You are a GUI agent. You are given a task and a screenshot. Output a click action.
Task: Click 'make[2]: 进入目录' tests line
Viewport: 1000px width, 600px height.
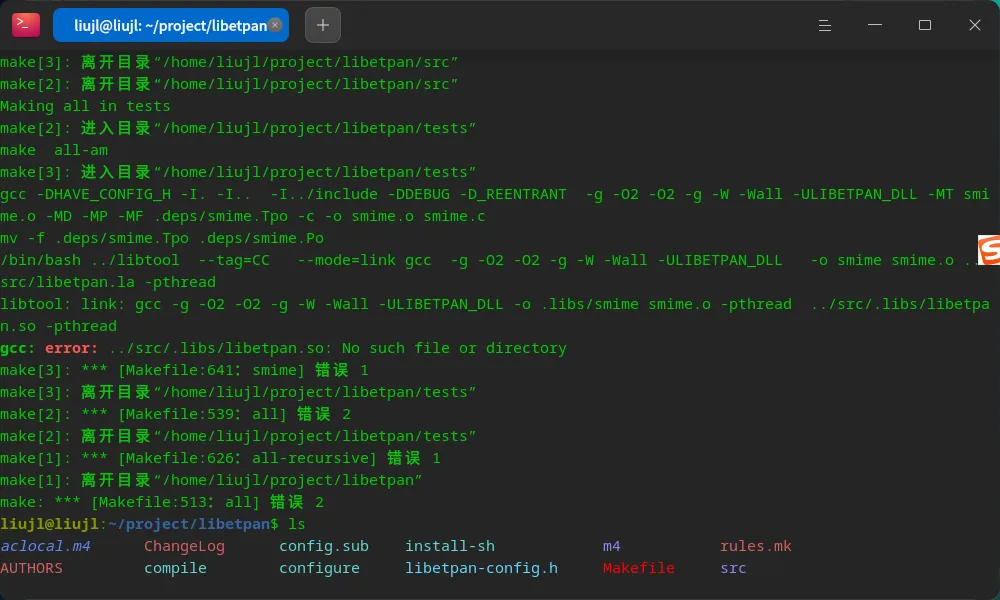pyautogui.click(x=238, y=128)
